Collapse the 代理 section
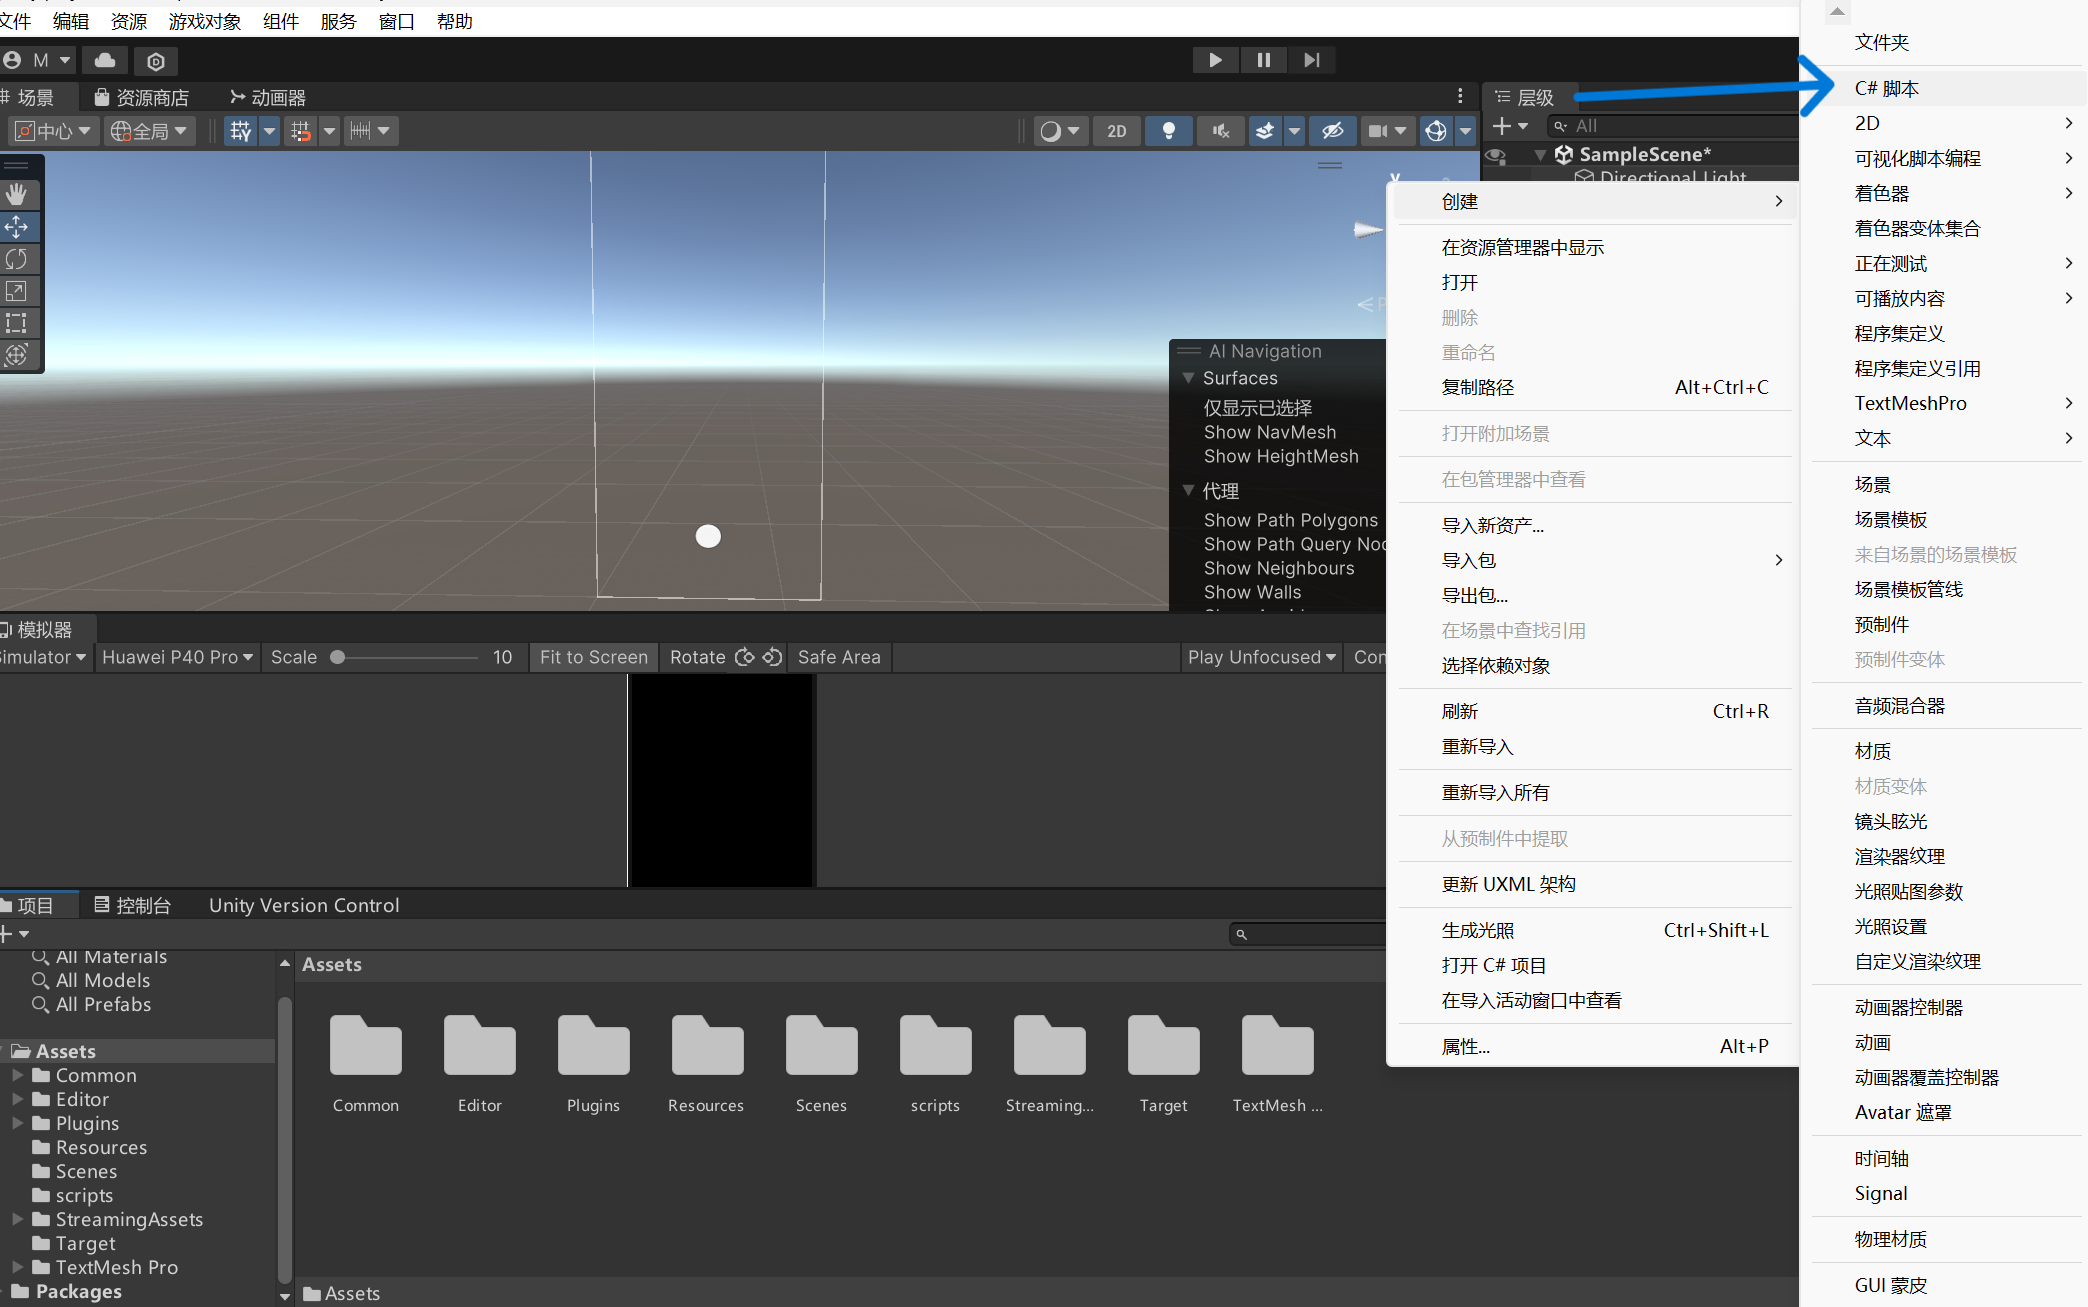This screenshot has height=1307, width=2088. pyautogui.click(x=1189, y=490)
